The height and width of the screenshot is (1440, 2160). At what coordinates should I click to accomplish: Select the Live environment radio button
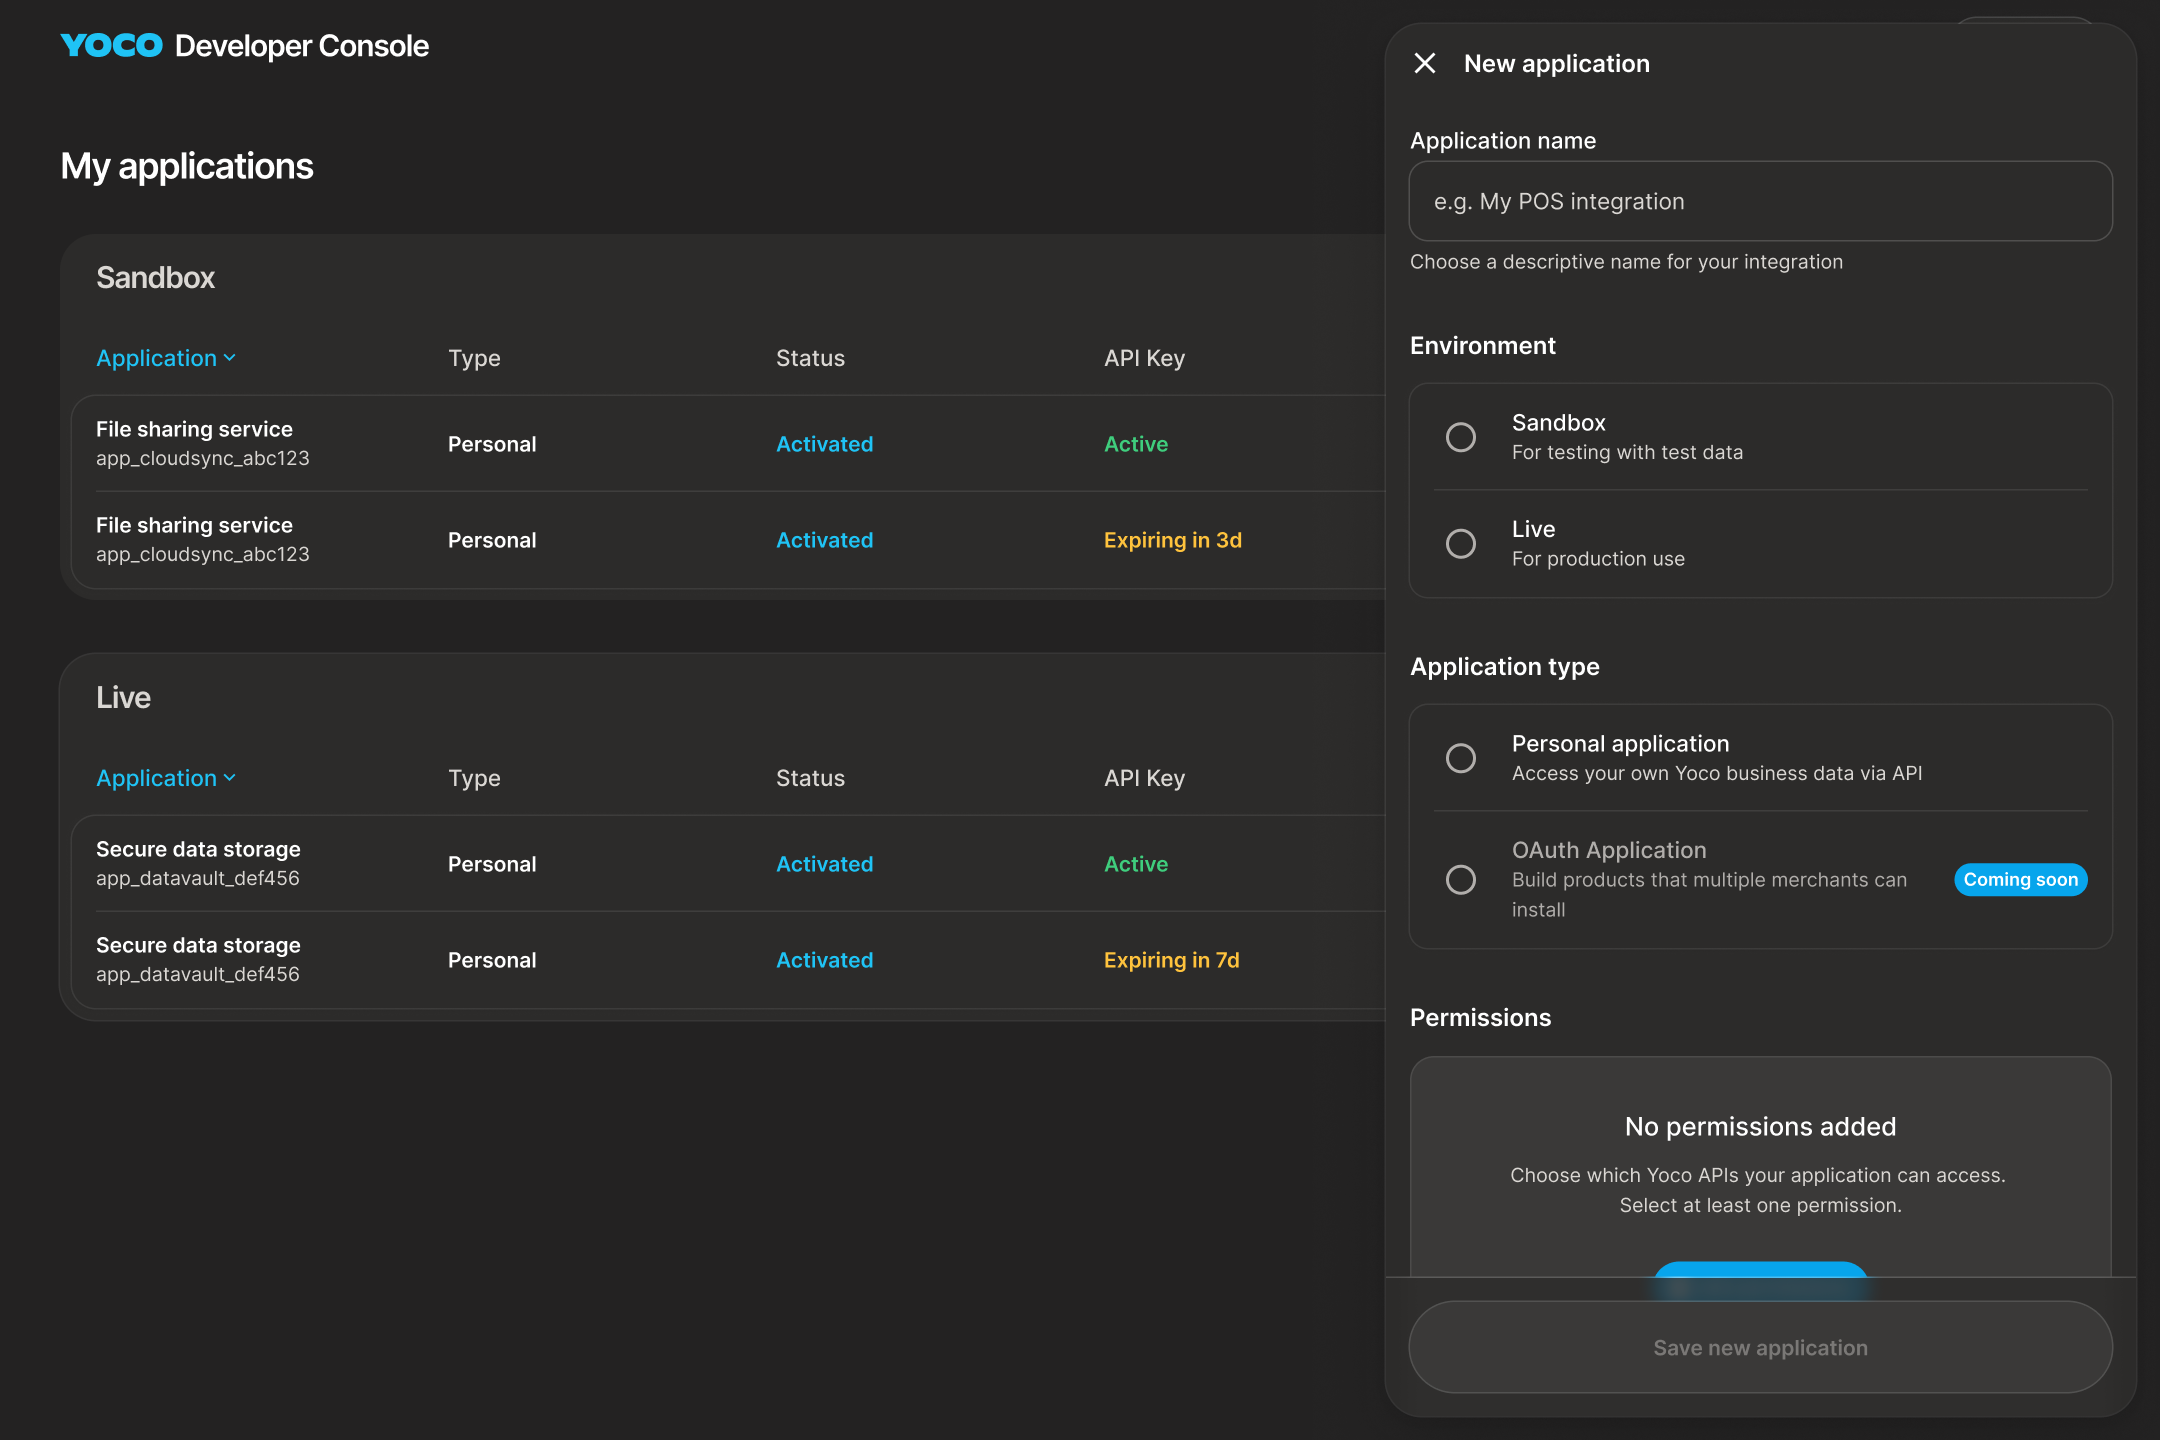(x=1461, y=543)
